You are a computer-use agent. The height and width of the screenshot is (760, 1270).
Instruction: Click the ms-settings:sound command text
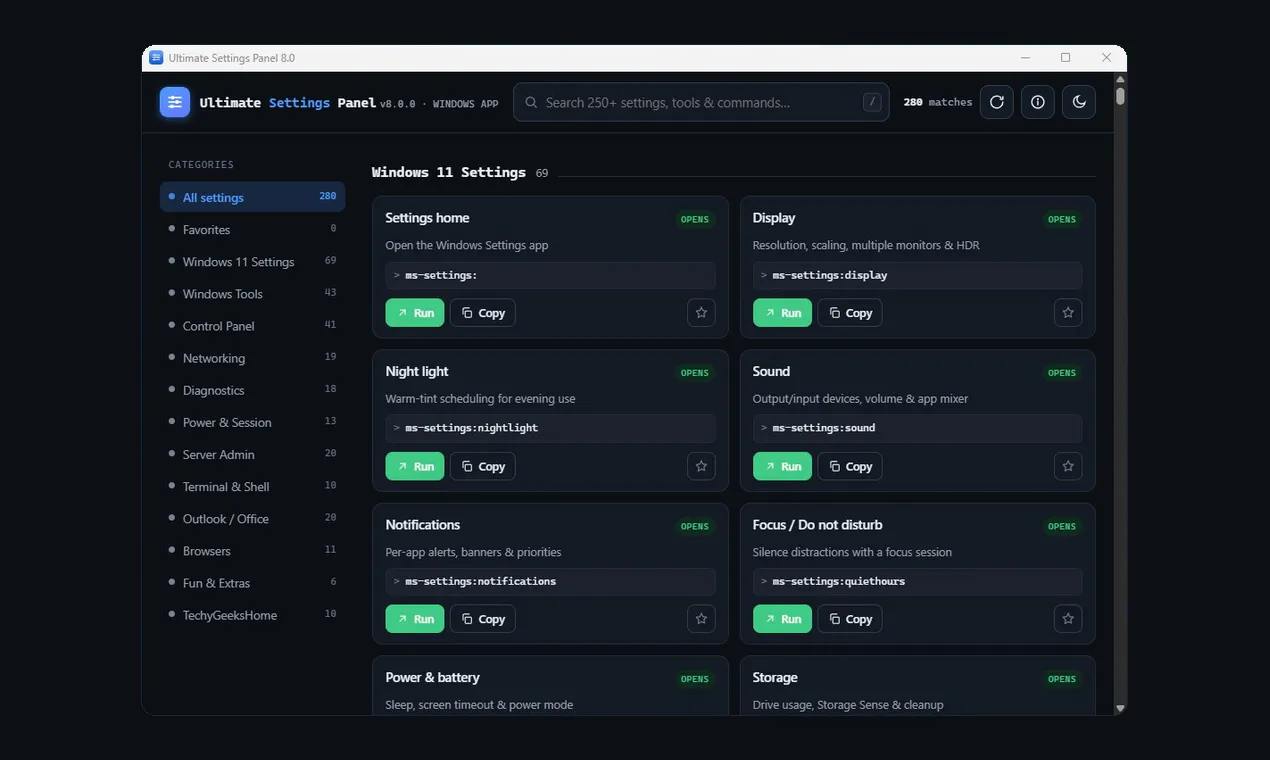click(x=824, y=428)
